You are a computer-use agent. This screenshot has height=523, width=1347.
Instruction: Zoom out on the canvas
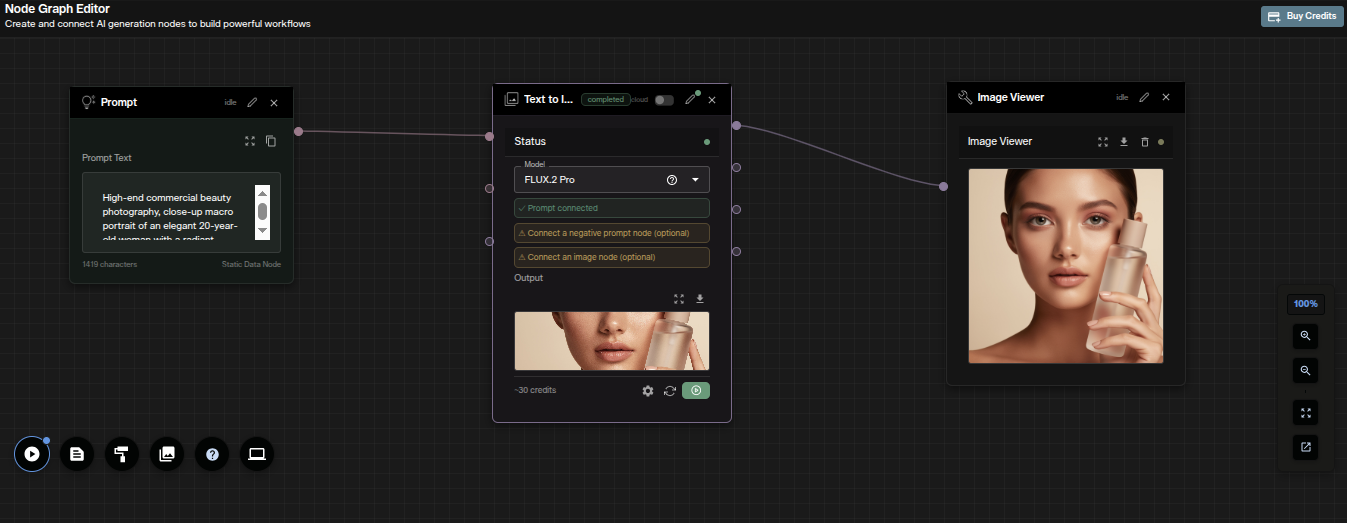pyautogui.click(x=1306, y=370)
